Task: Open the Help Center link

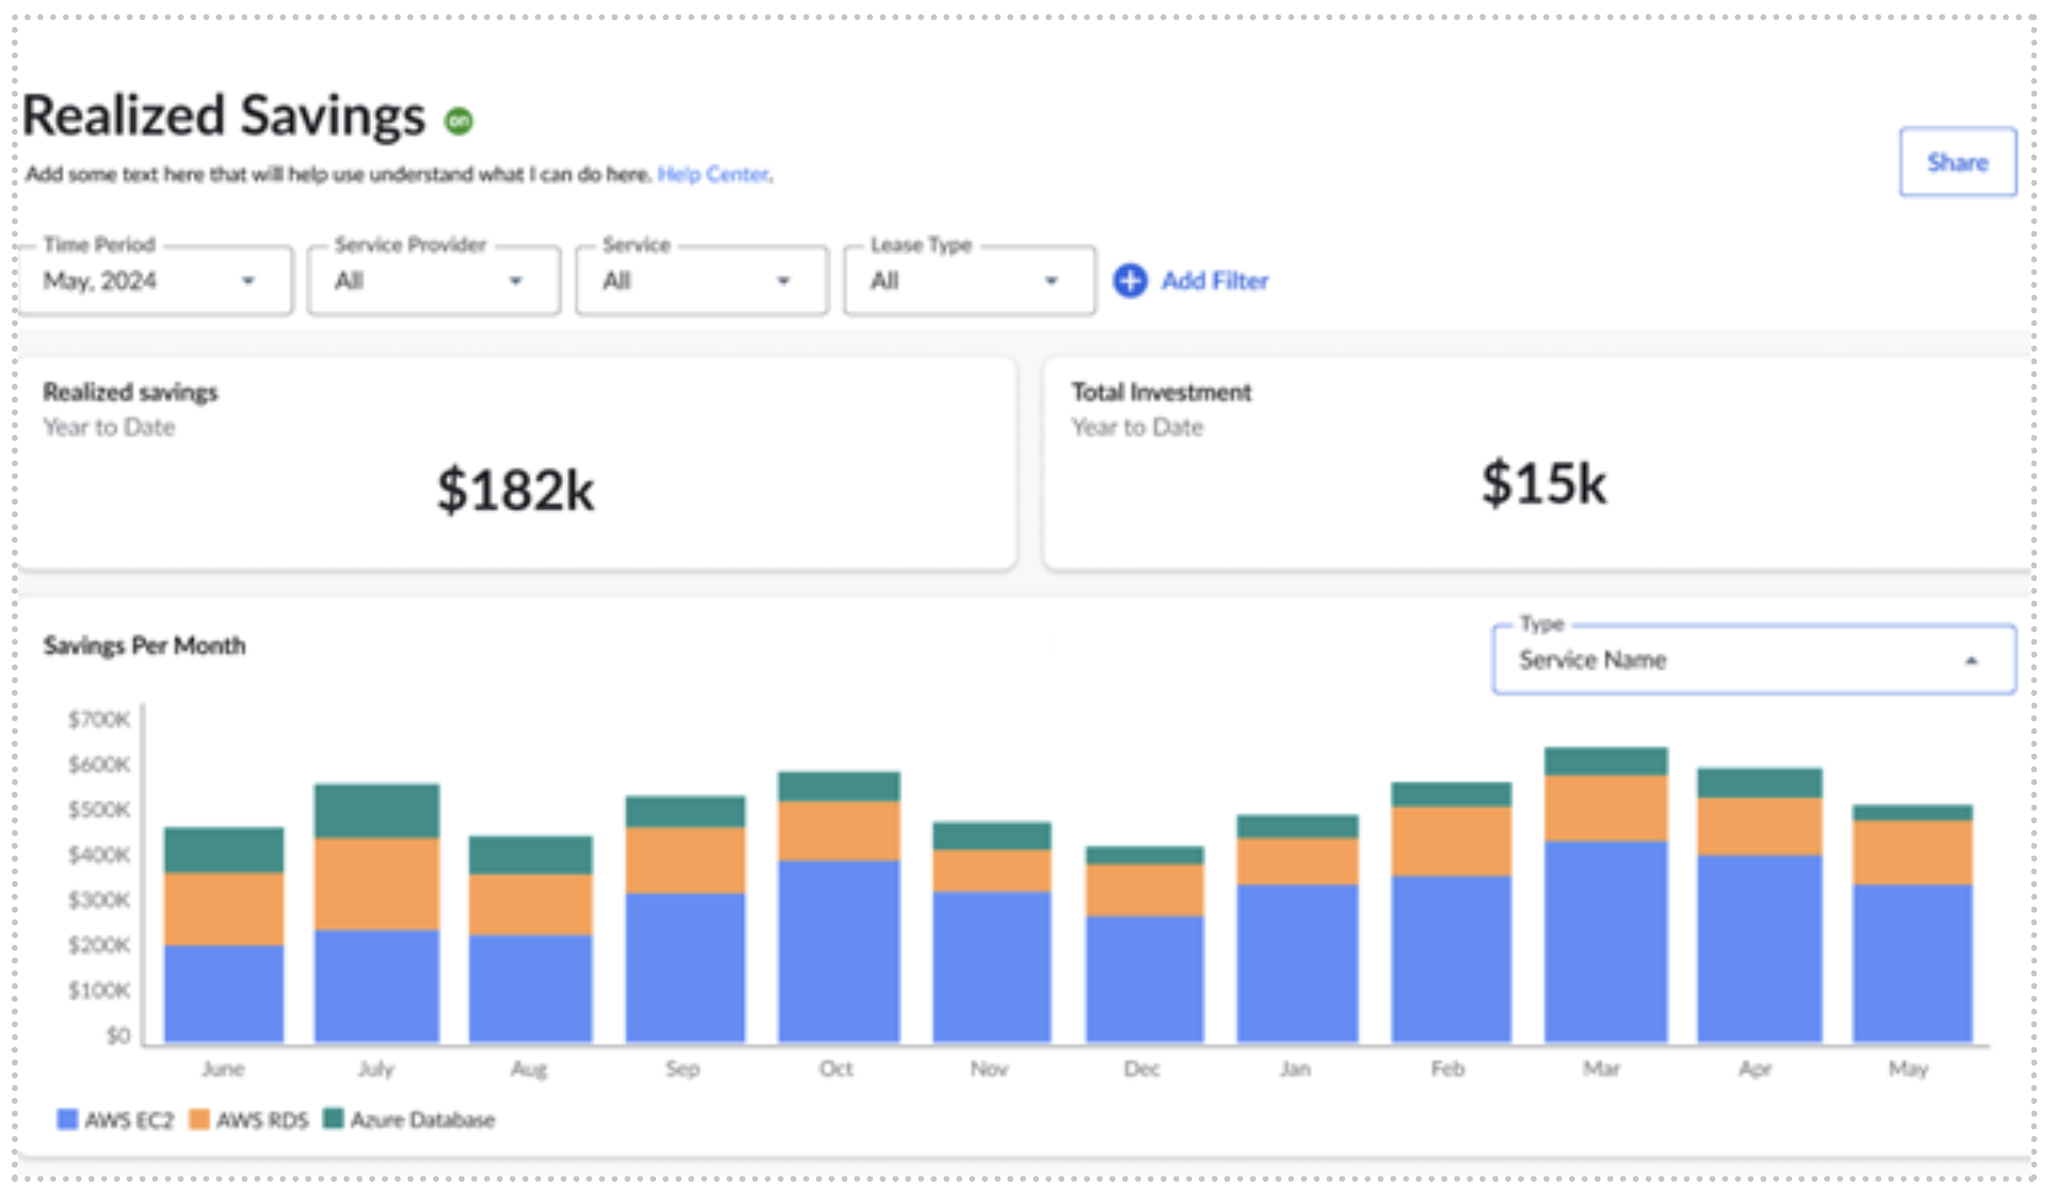Action: coord(712,174)
